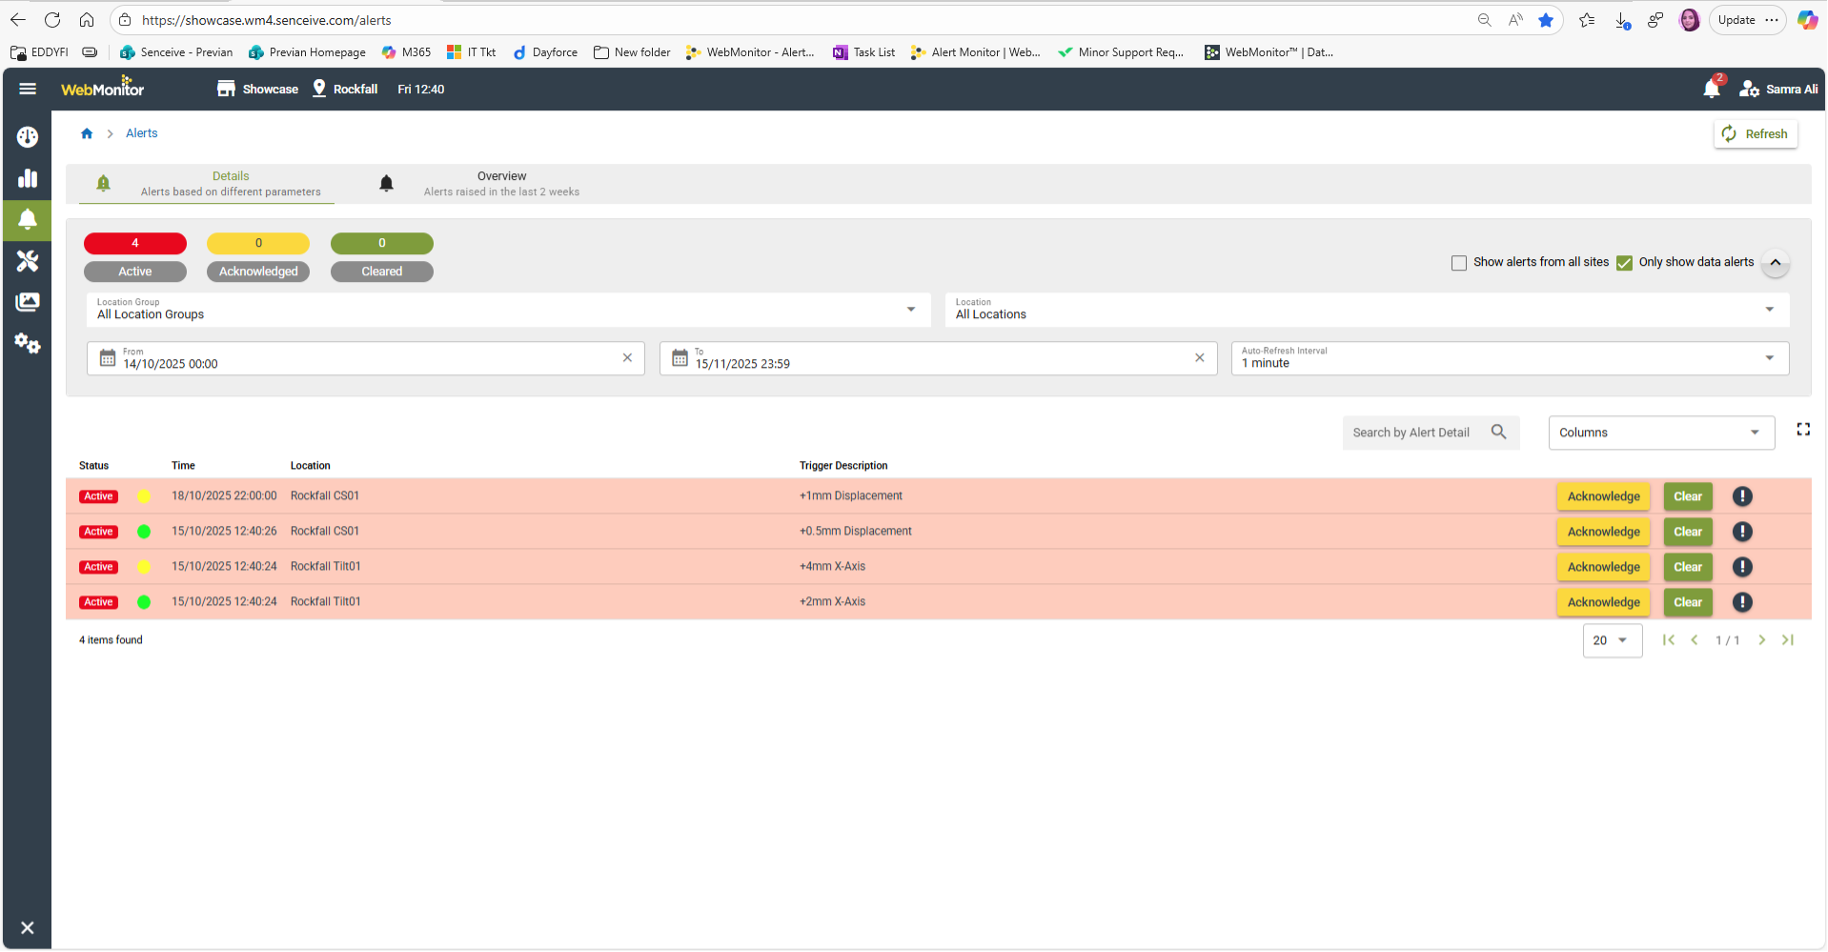Open the dashboard gauge icon in sidebar

coord(27,137)
